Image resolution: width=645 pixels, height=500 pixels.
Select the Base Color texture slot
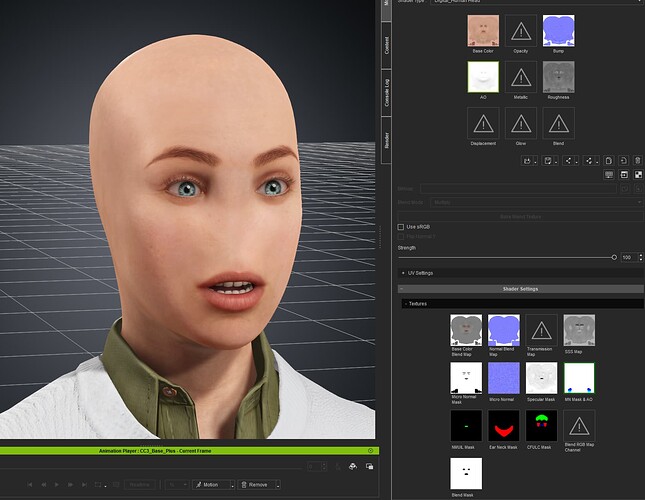pyautogui.click(x=483, y=30)
